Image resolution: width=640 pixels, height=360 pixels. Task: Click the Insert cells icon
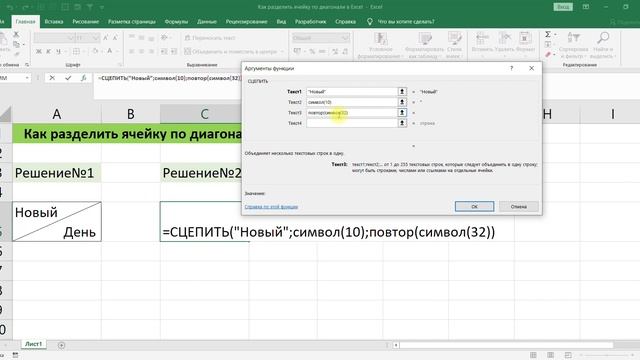click(x=482, y=39)
